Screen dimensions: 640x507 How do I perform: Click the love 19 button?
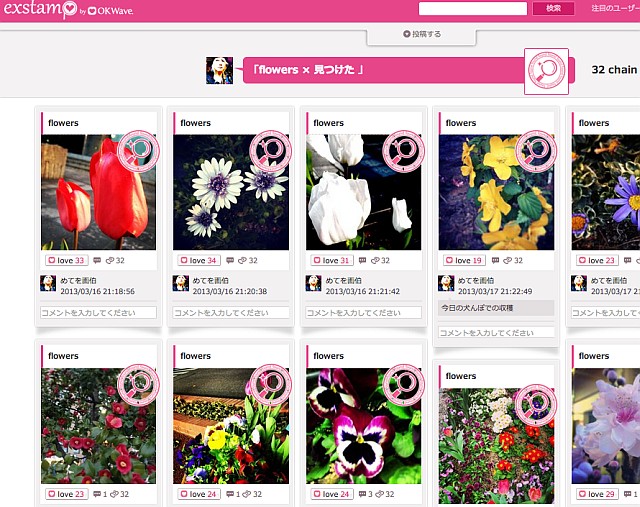click(464, 260)
